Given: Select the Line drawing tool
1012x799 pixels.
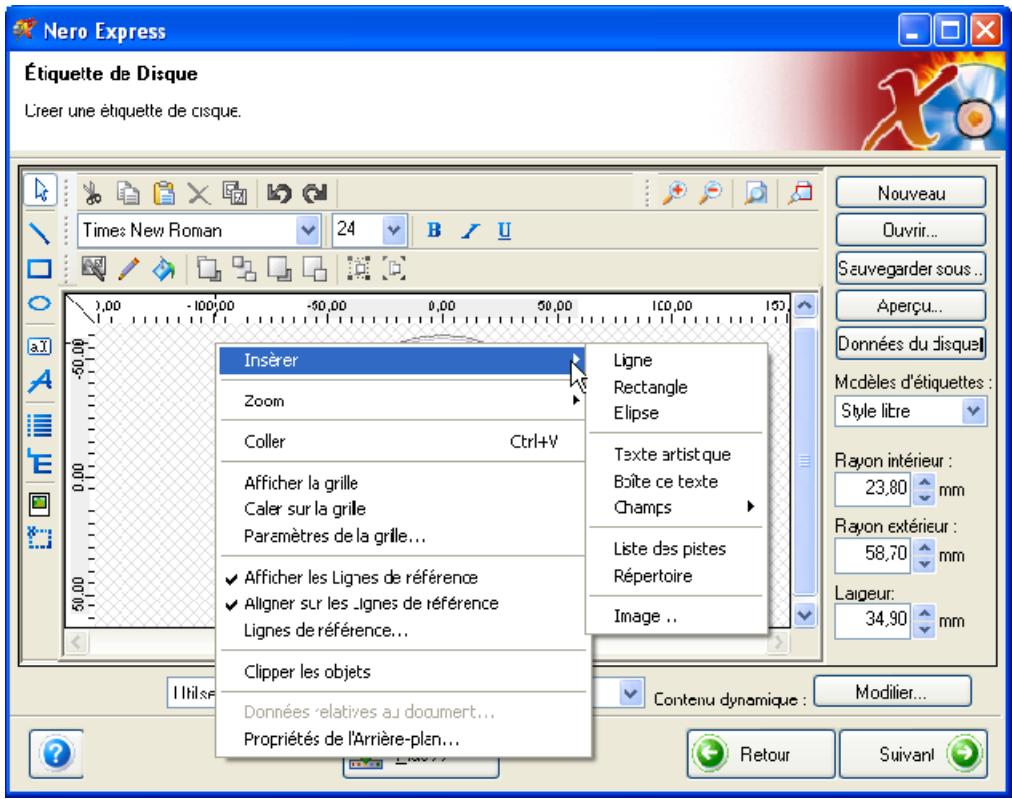Looking at the screenshot, I should [x=40, y=232].
